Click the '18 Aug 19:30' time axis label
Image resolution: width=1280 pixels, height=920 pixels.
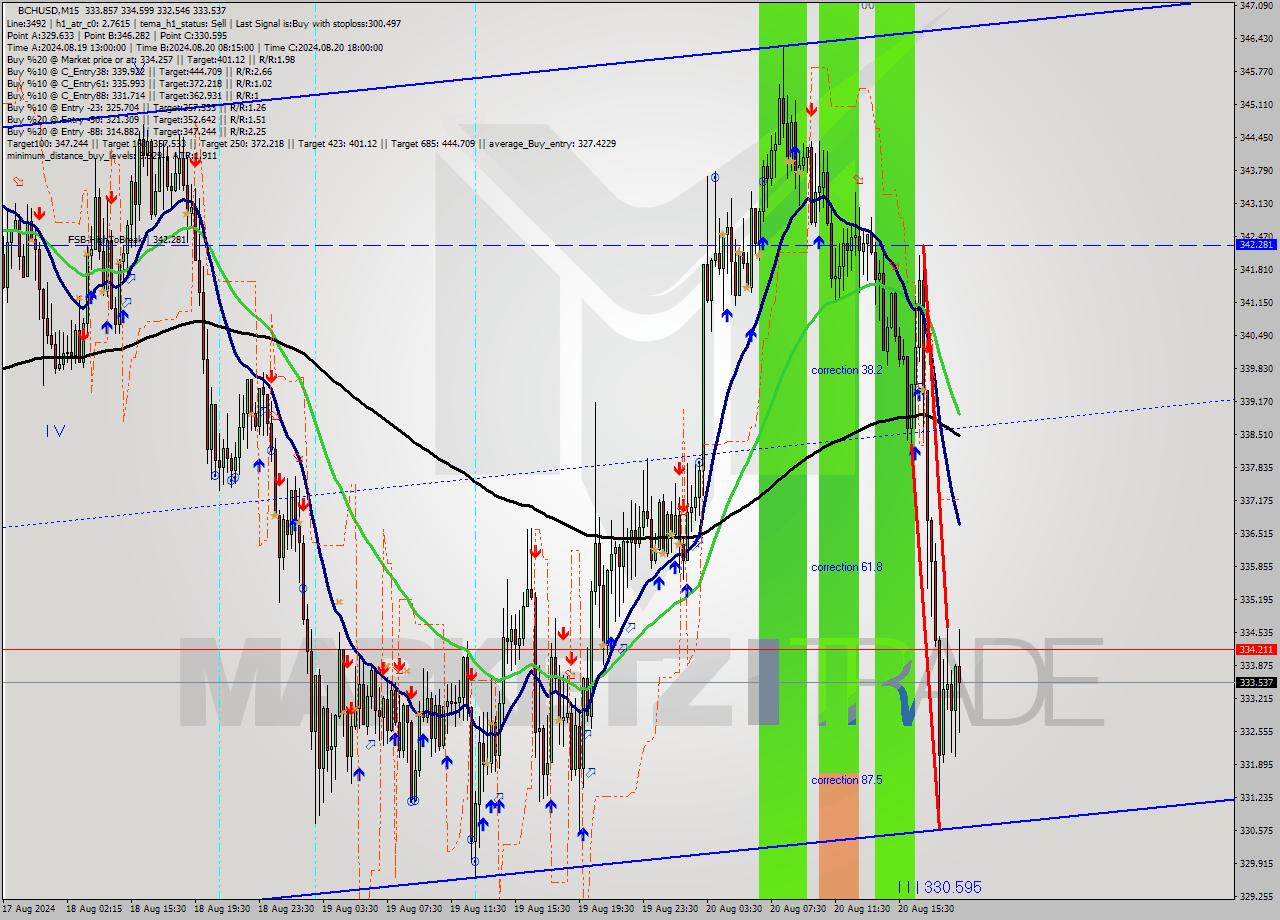pos(221,909)
